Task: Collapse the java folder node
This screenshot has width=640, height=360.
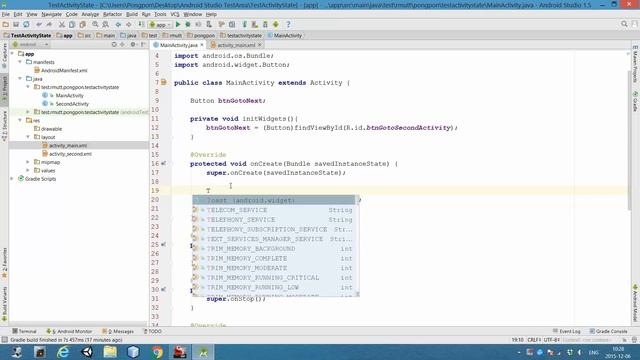Action: point(20,78)
